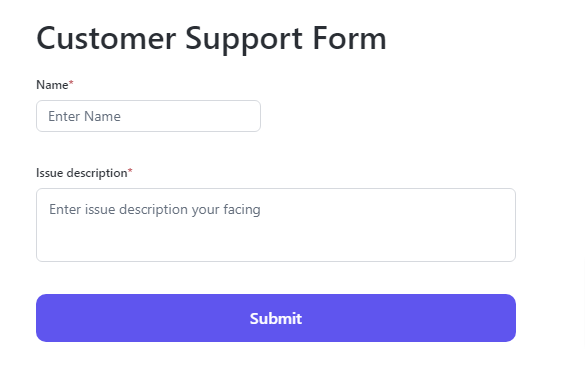
Task: Click the right edge of the purple Submit button
Action: (x=507, y=318)
